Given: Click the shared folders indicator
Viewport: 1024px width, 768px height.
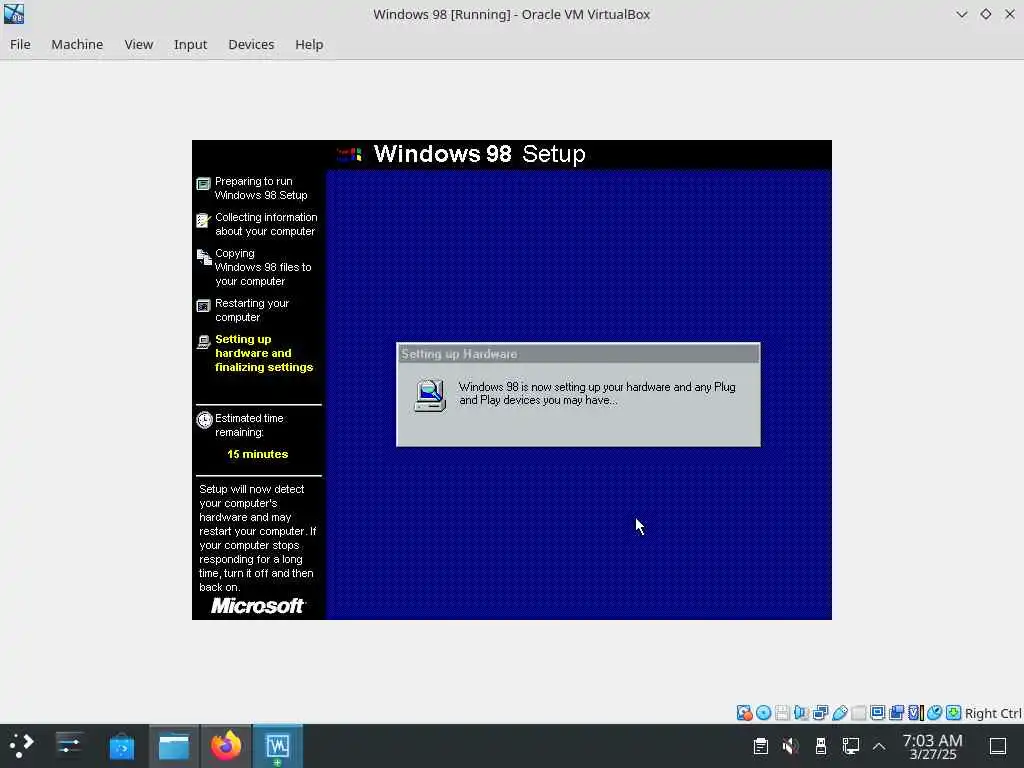Looking at the screenshot, I should click(x=858, y=712).
